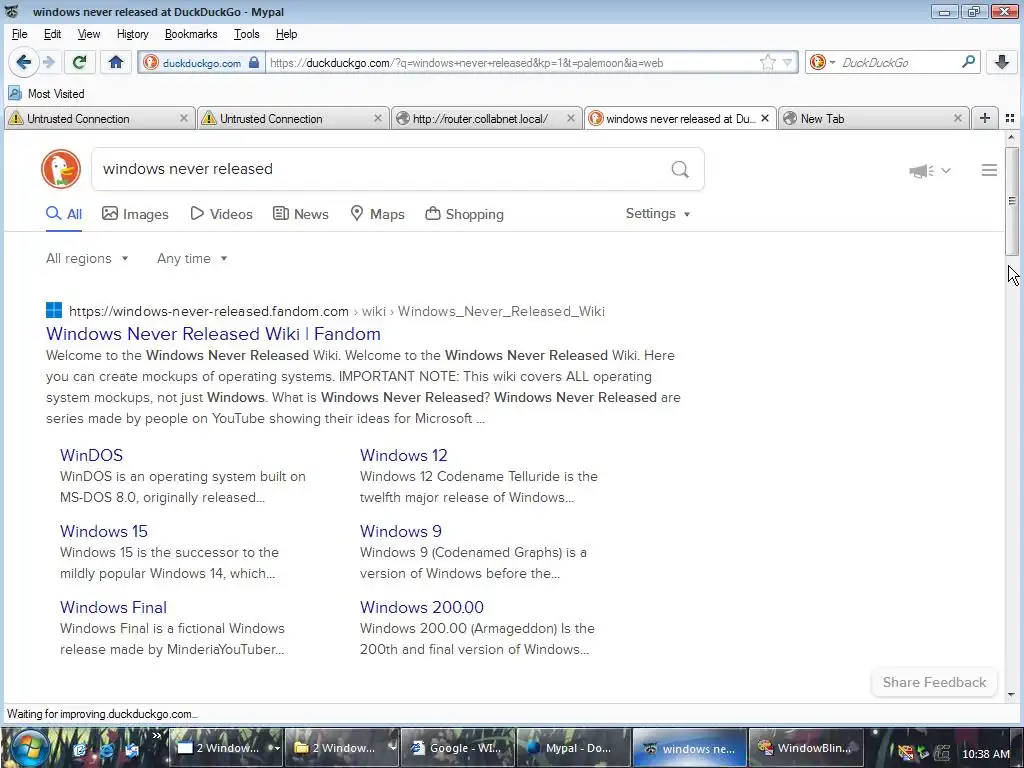Viewport: 1024px width, 768px height.
Task: Open Windows Never Released Wiki | Fandom result
Action: (213, 334)
